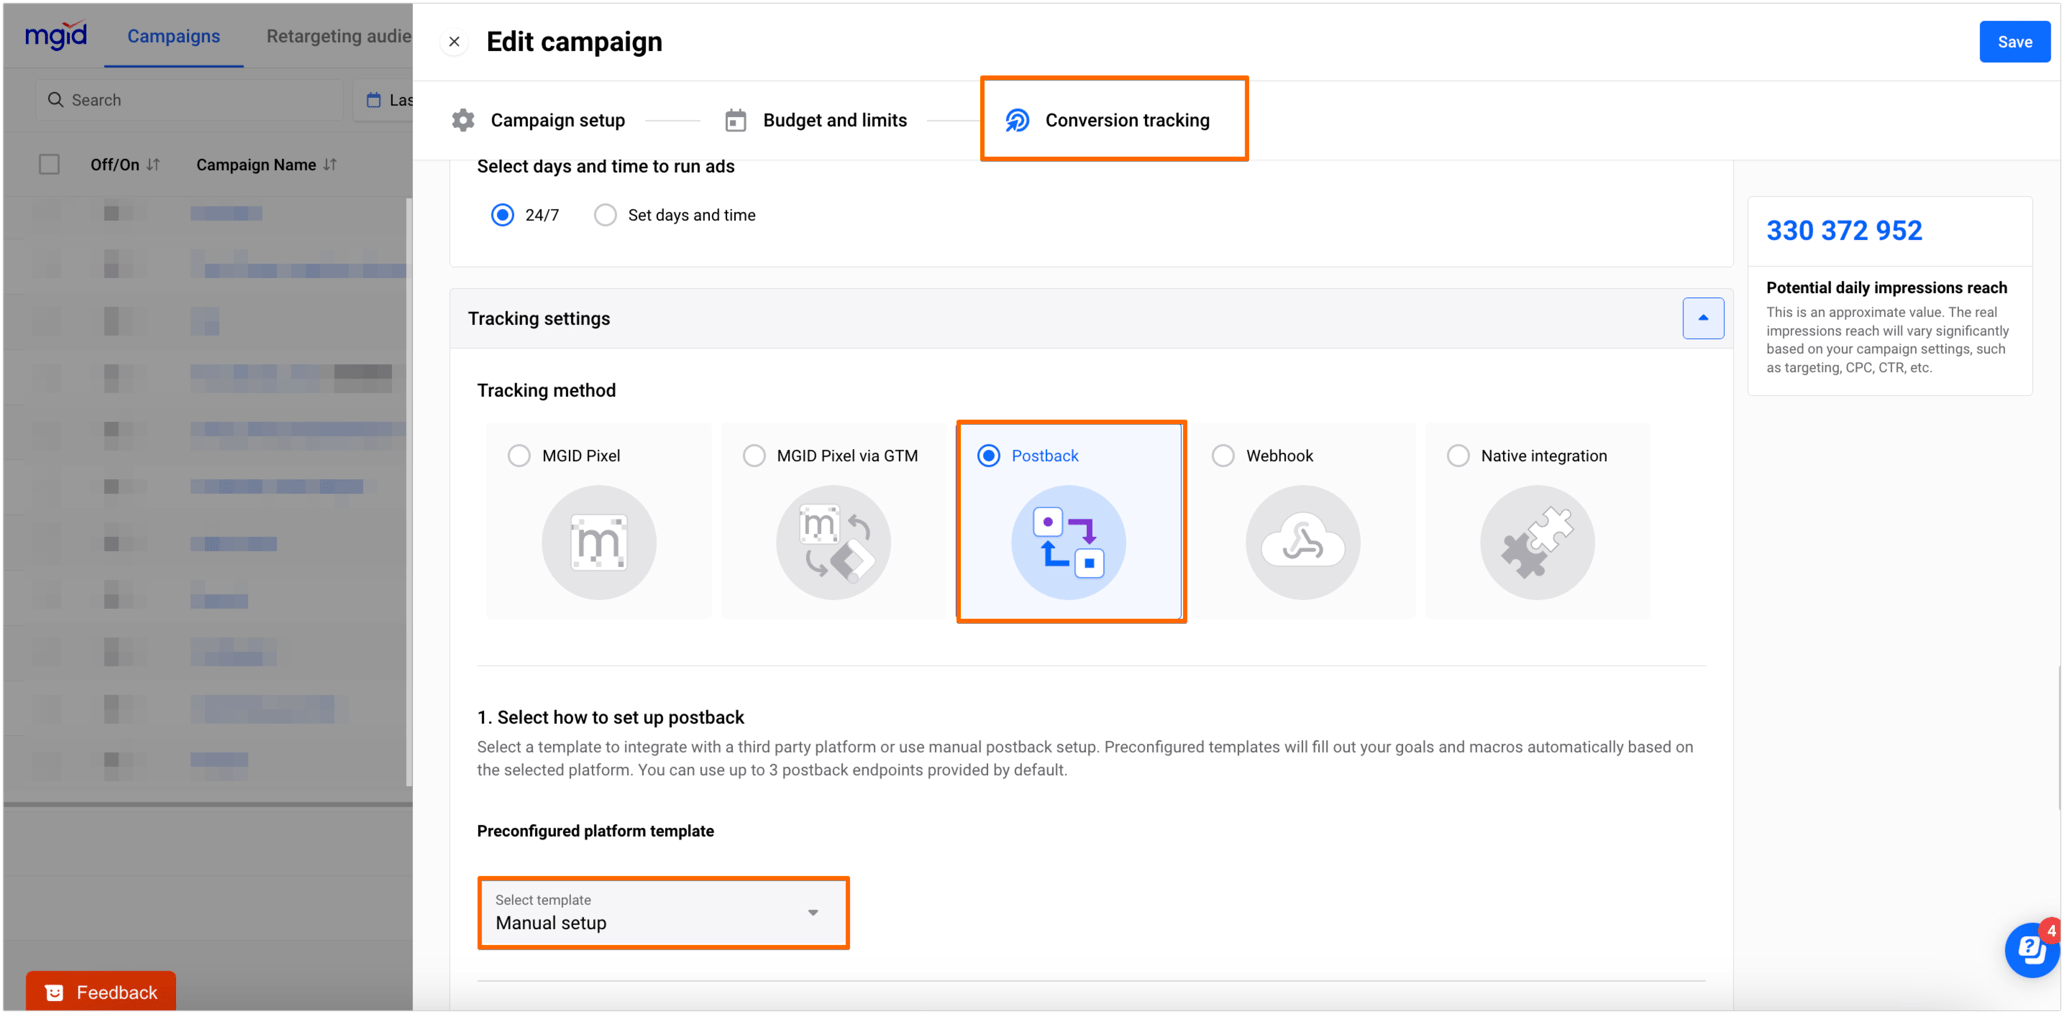Select the Set days and time option

tap(605, 214)
